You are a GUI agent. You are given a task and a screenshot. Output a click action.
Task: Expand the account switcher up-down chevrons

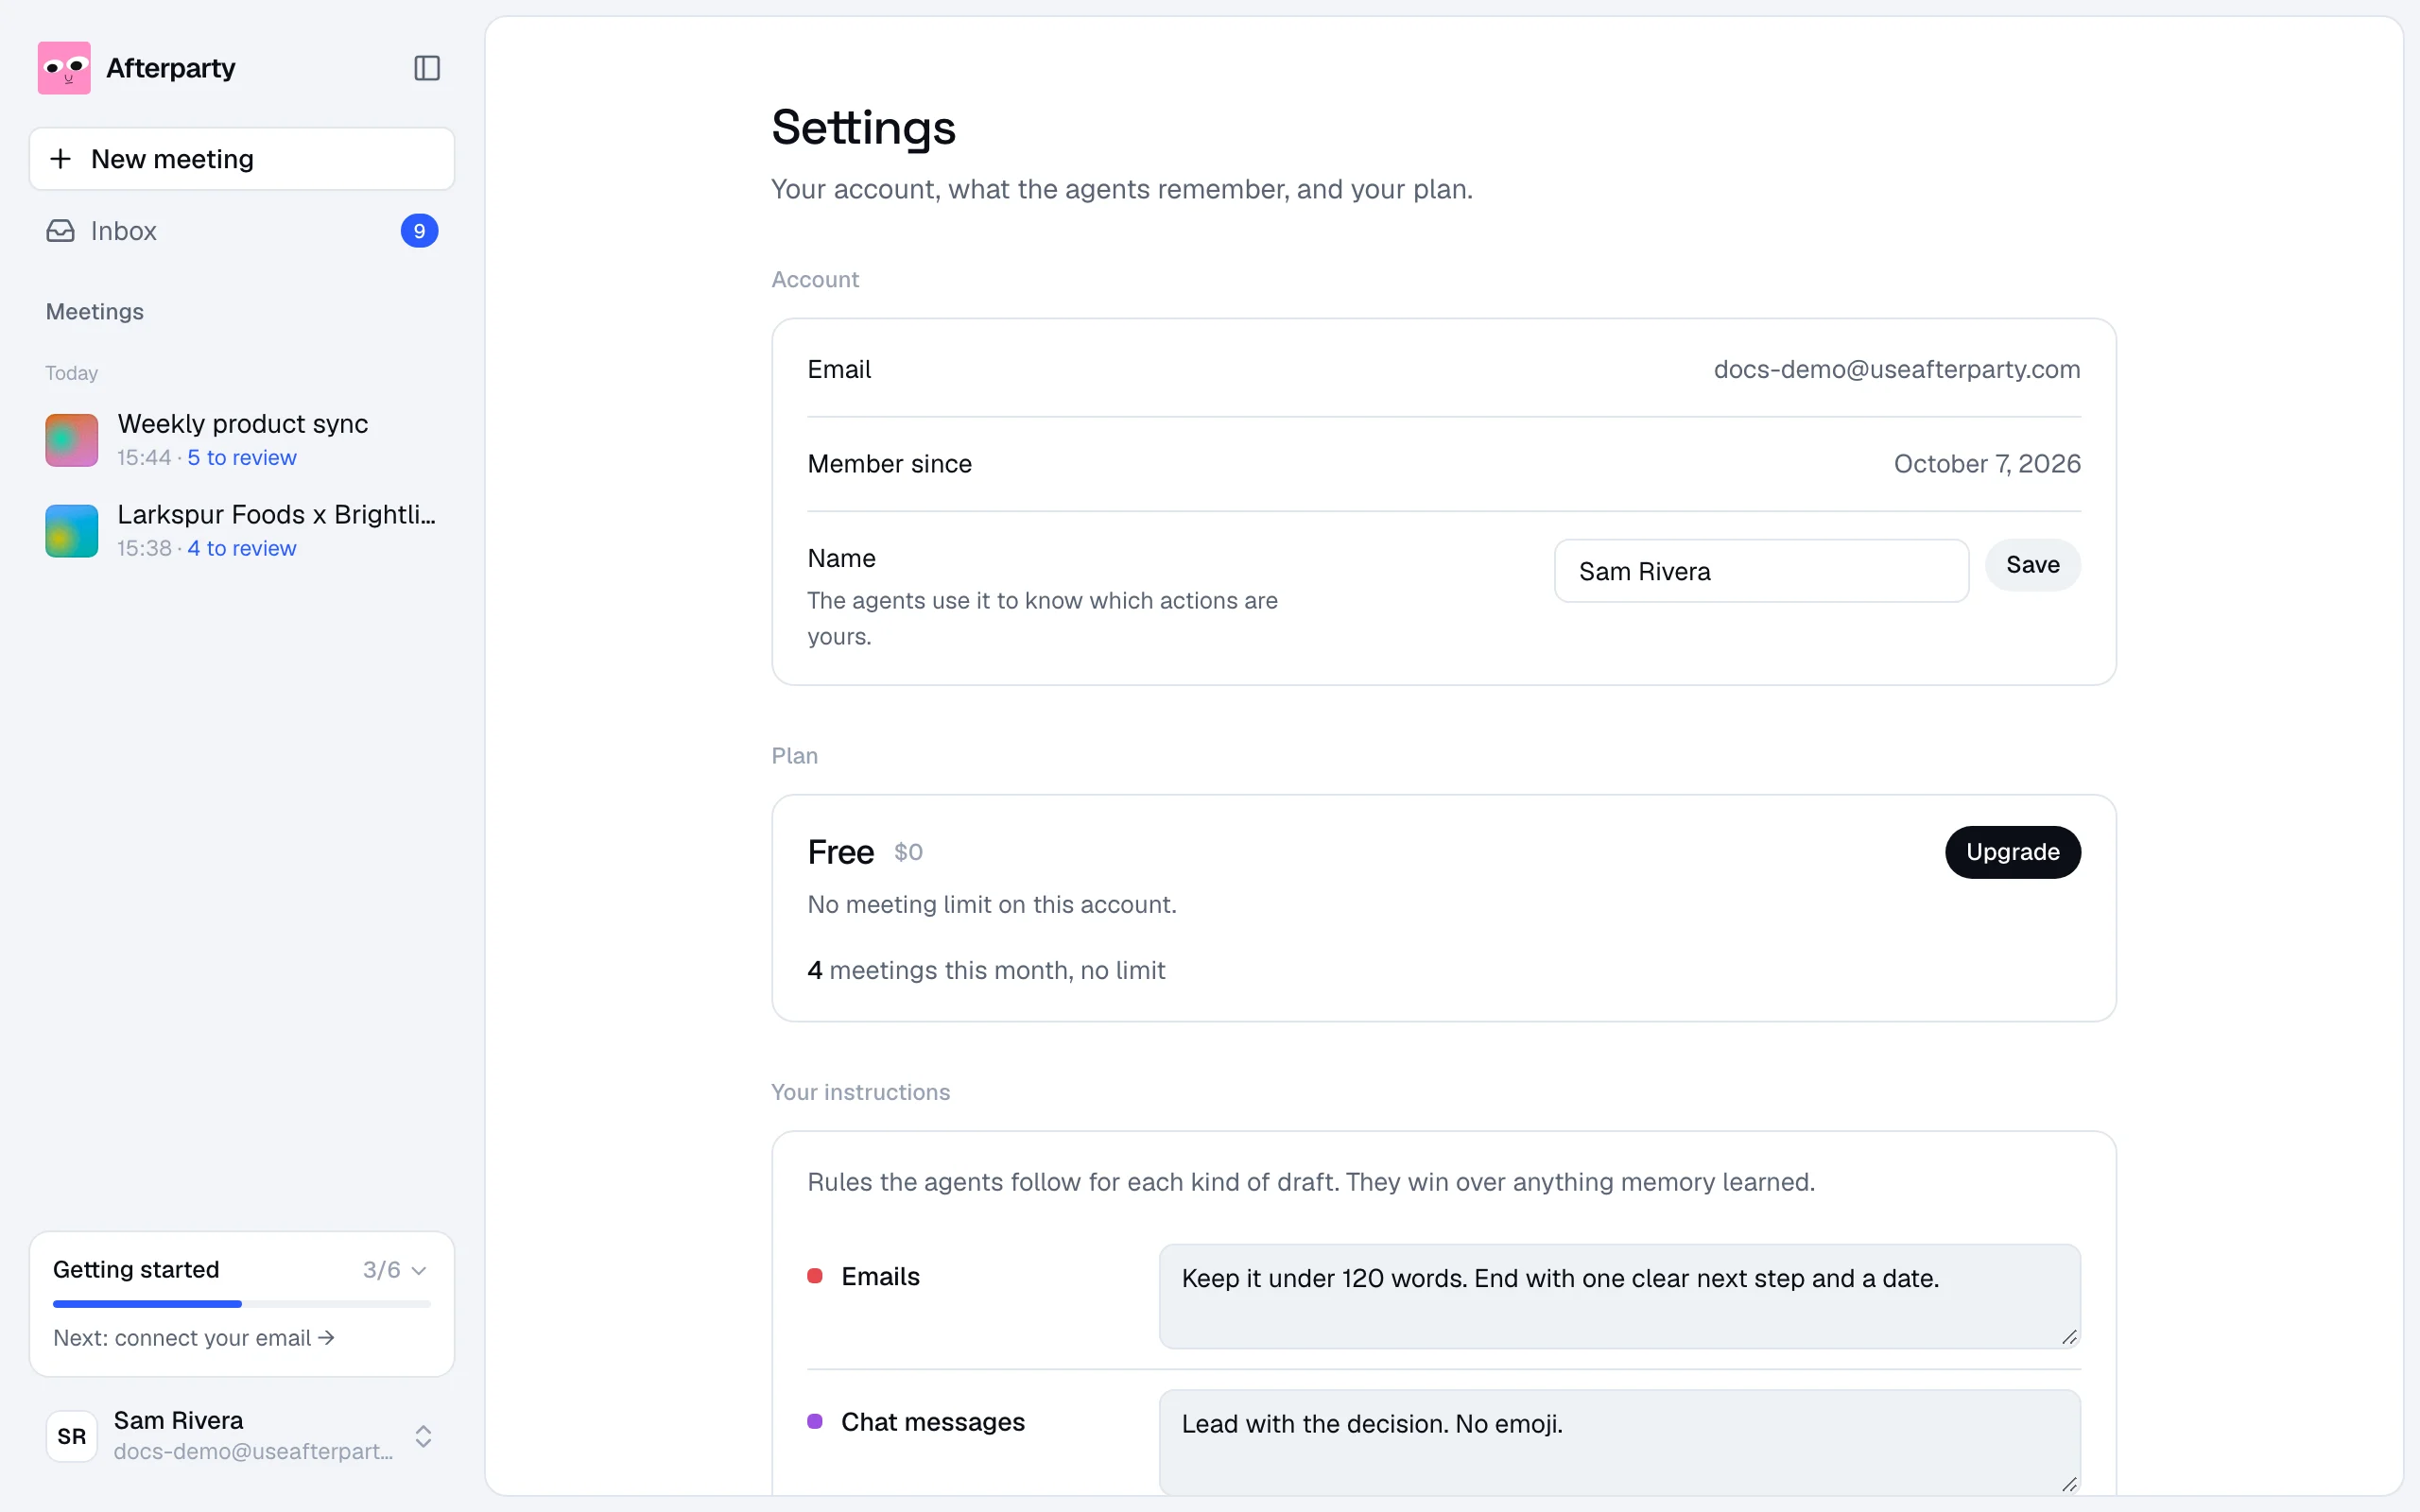423,1437
